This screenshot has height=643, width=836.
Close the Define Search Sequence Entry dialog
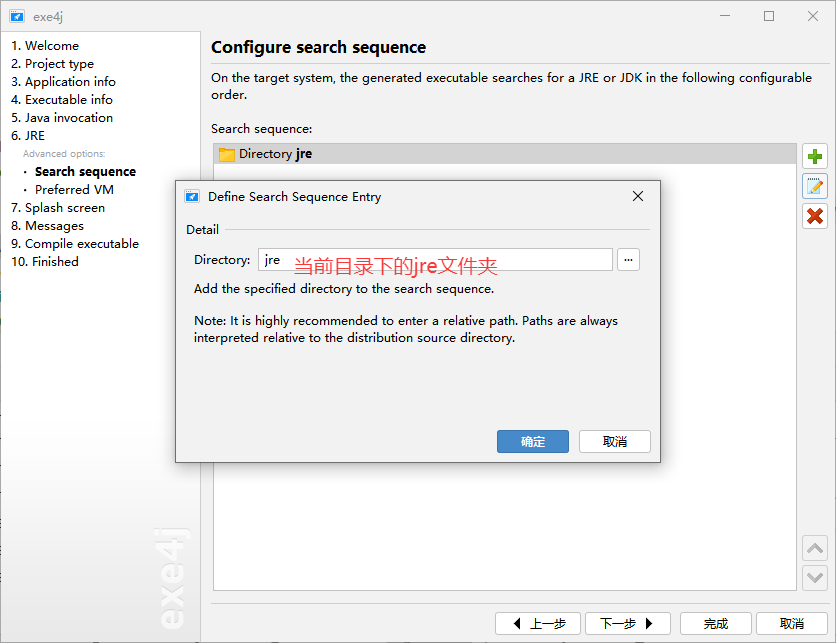pos(638,196)
